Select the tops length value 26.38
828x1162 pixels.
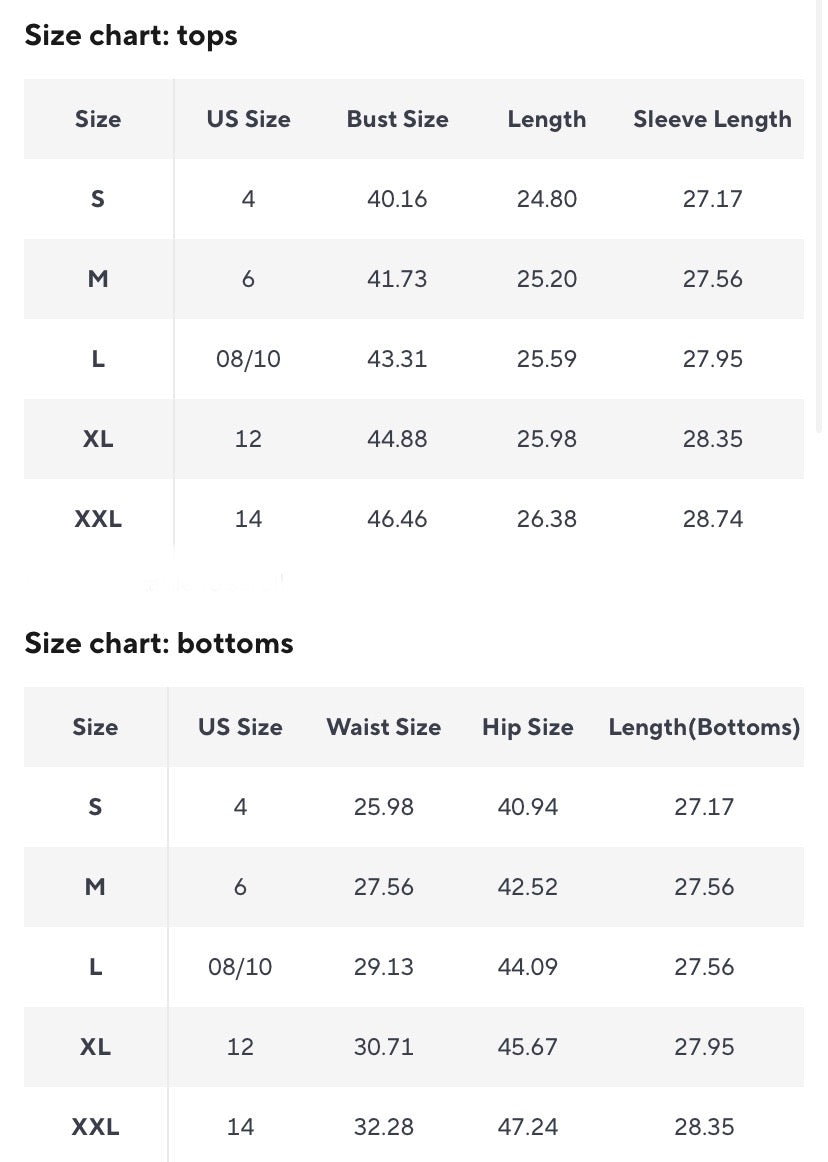[547, 519]
